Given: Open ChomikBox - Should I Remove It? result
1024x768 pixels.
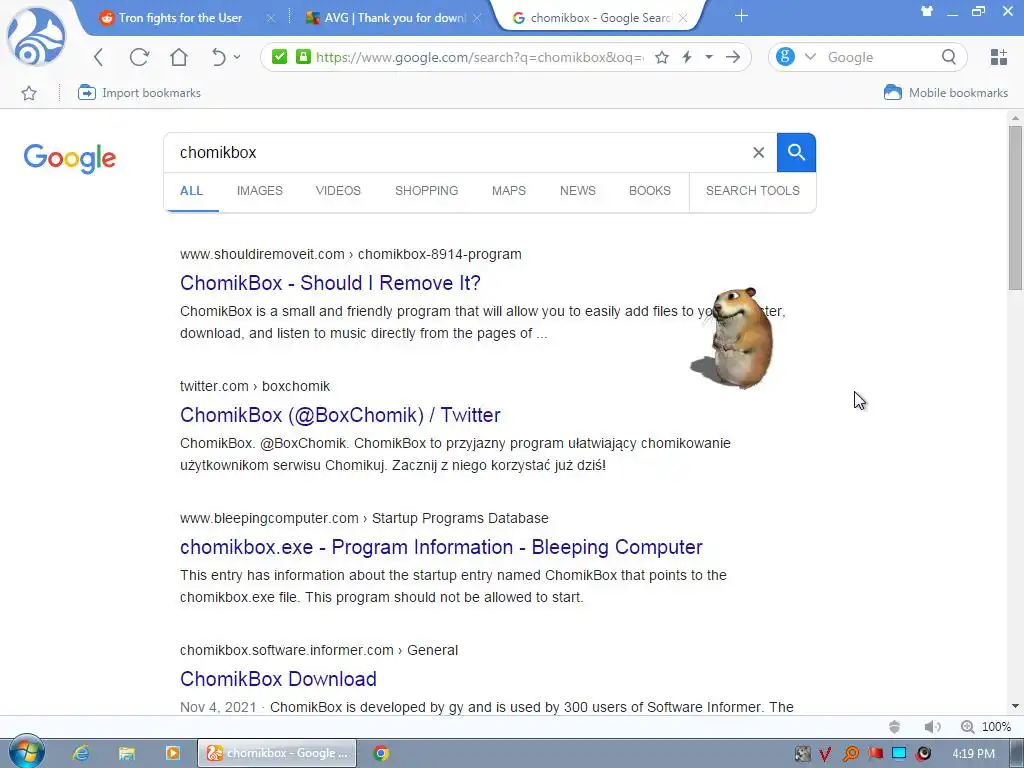Looking at the screenshot, I should click(330, 283).
